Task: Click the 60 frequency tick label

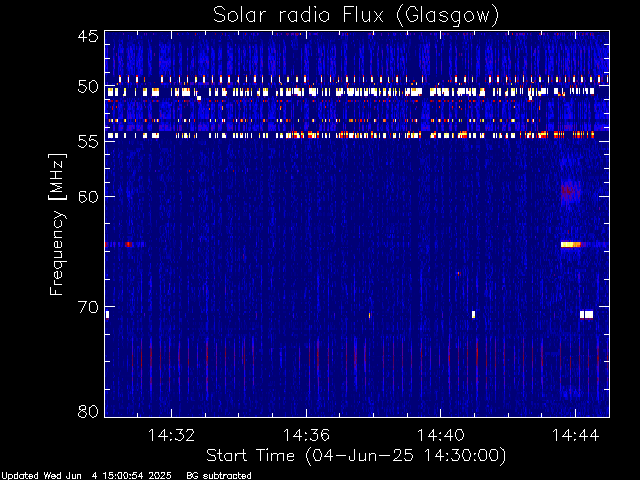Action: tap(88, 196)
